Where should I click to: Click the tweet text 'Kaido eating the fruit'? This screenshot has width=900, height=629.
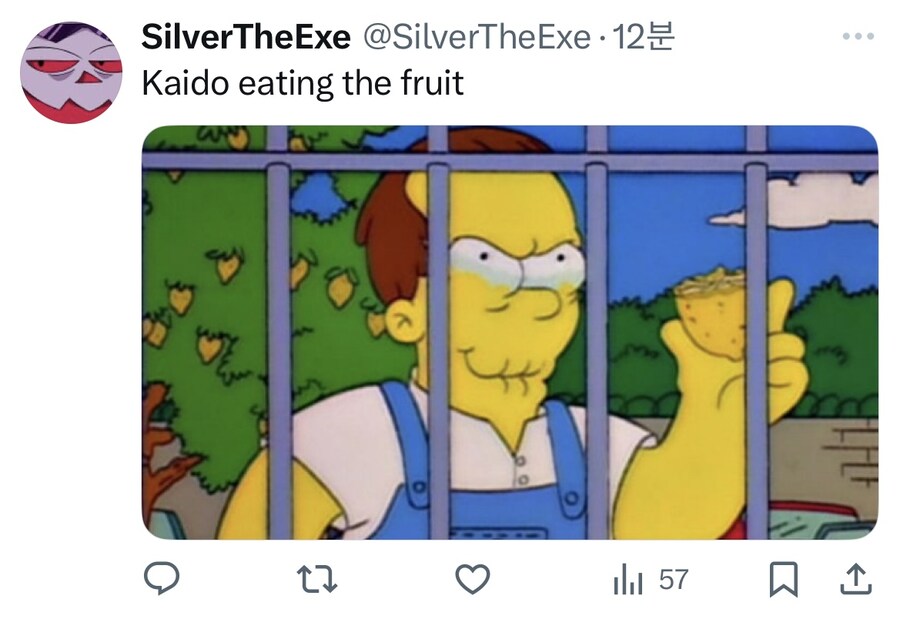tap(302, 84)
